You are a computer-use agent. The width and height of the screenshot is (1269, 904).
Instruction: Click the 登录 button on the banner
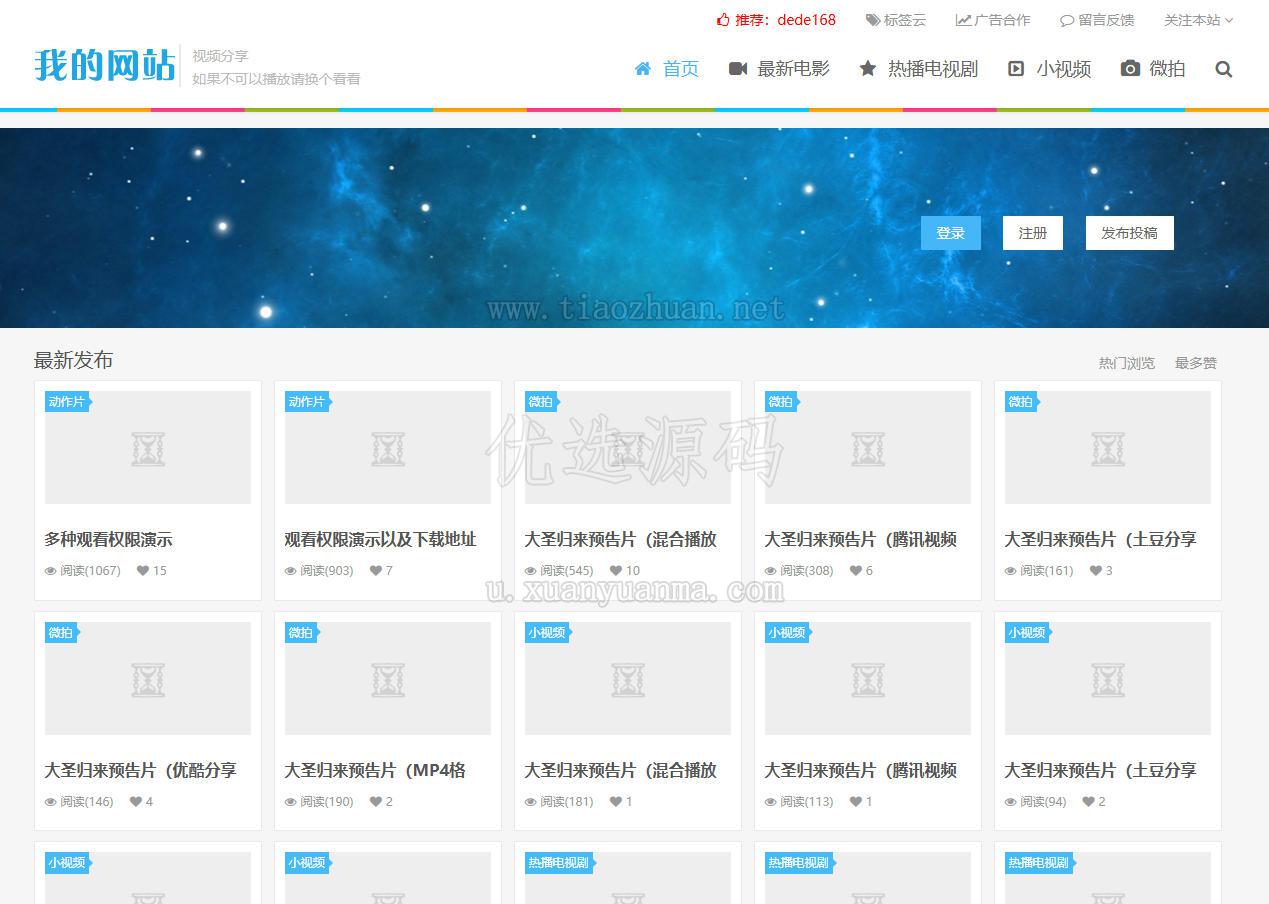pyautogui.click(x=951, y=233)
